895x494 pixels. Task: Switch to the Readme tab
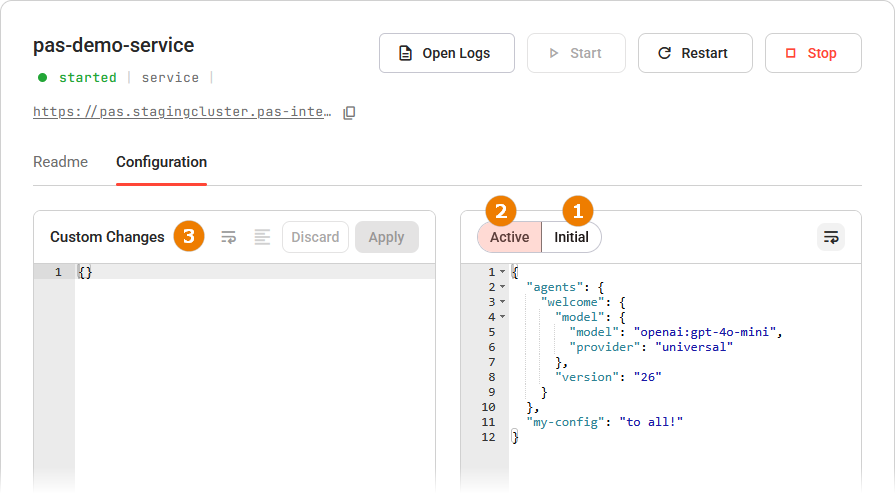(61, 162)
